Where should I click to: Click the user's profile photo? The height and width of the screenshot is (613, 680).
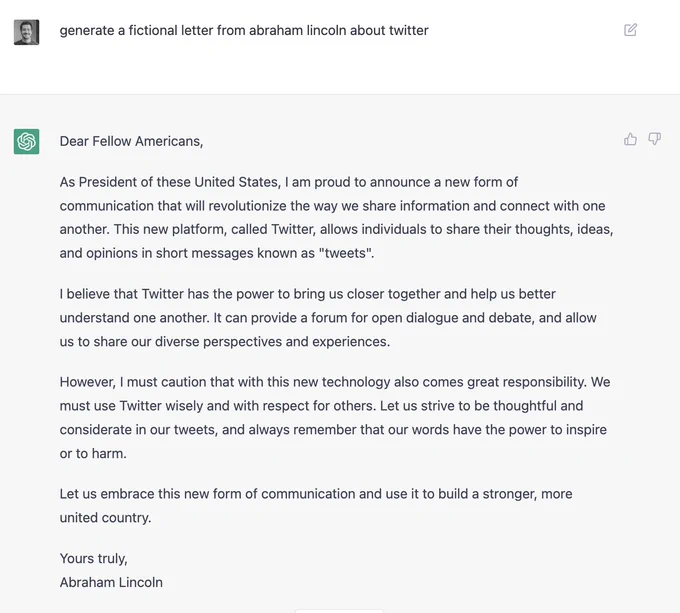click(26, 32)
